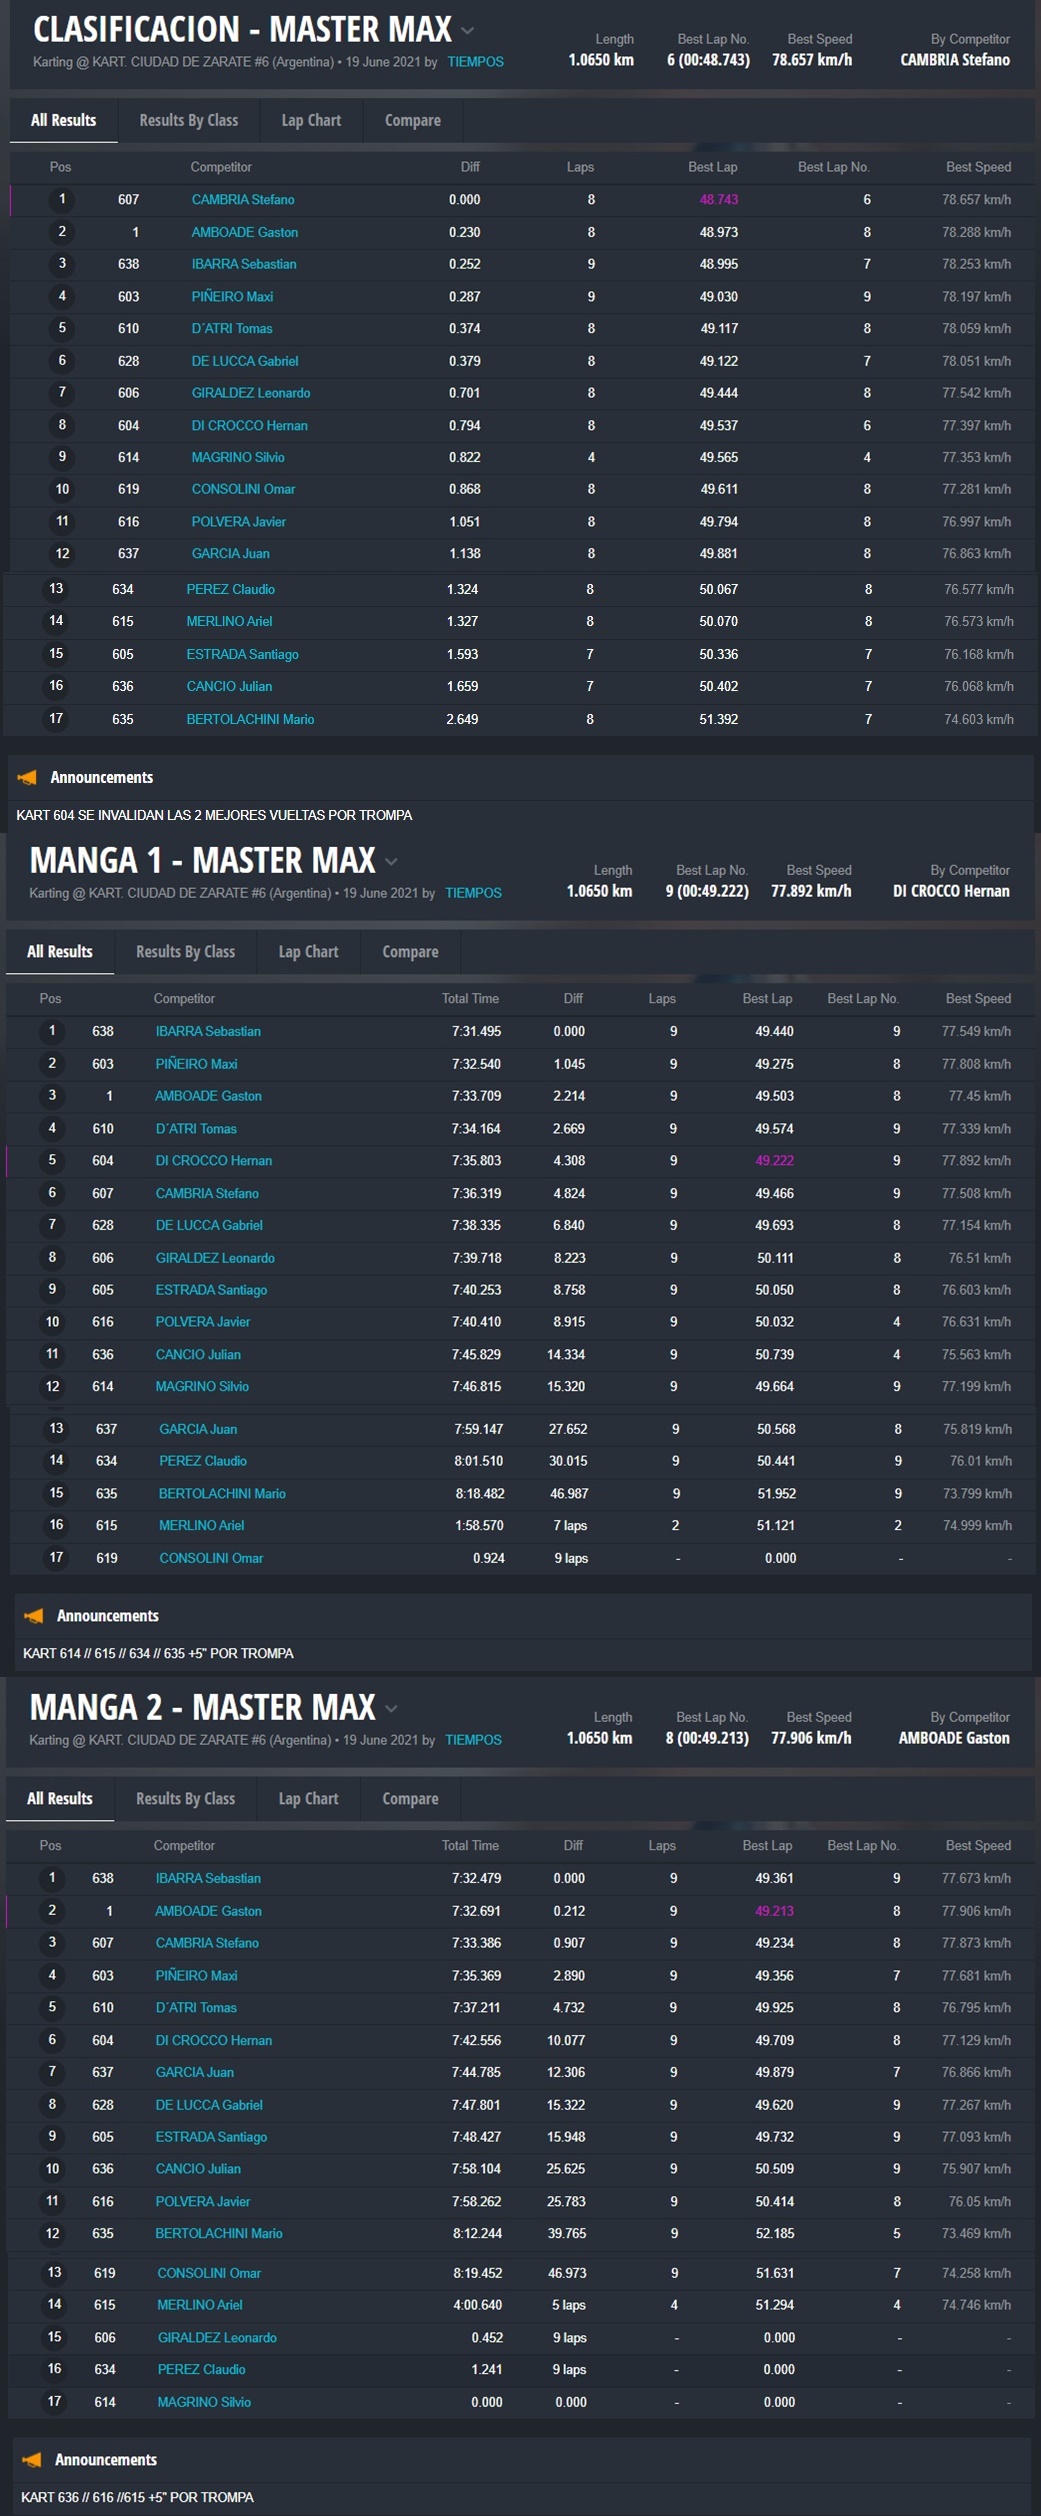This screenshot has width=1041, height=2516.
Task: Click position 1 badge in Manga 2 table
Action: pos(52,1878)
